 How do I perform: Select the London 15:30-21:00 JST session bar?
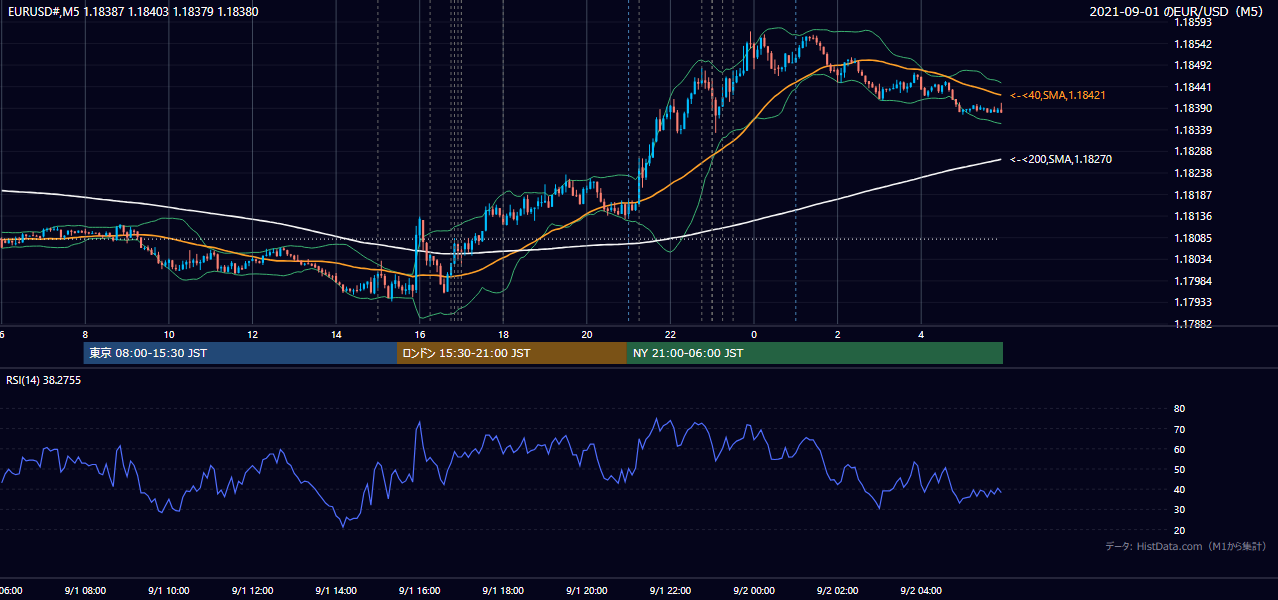click(x=512, y=353)
